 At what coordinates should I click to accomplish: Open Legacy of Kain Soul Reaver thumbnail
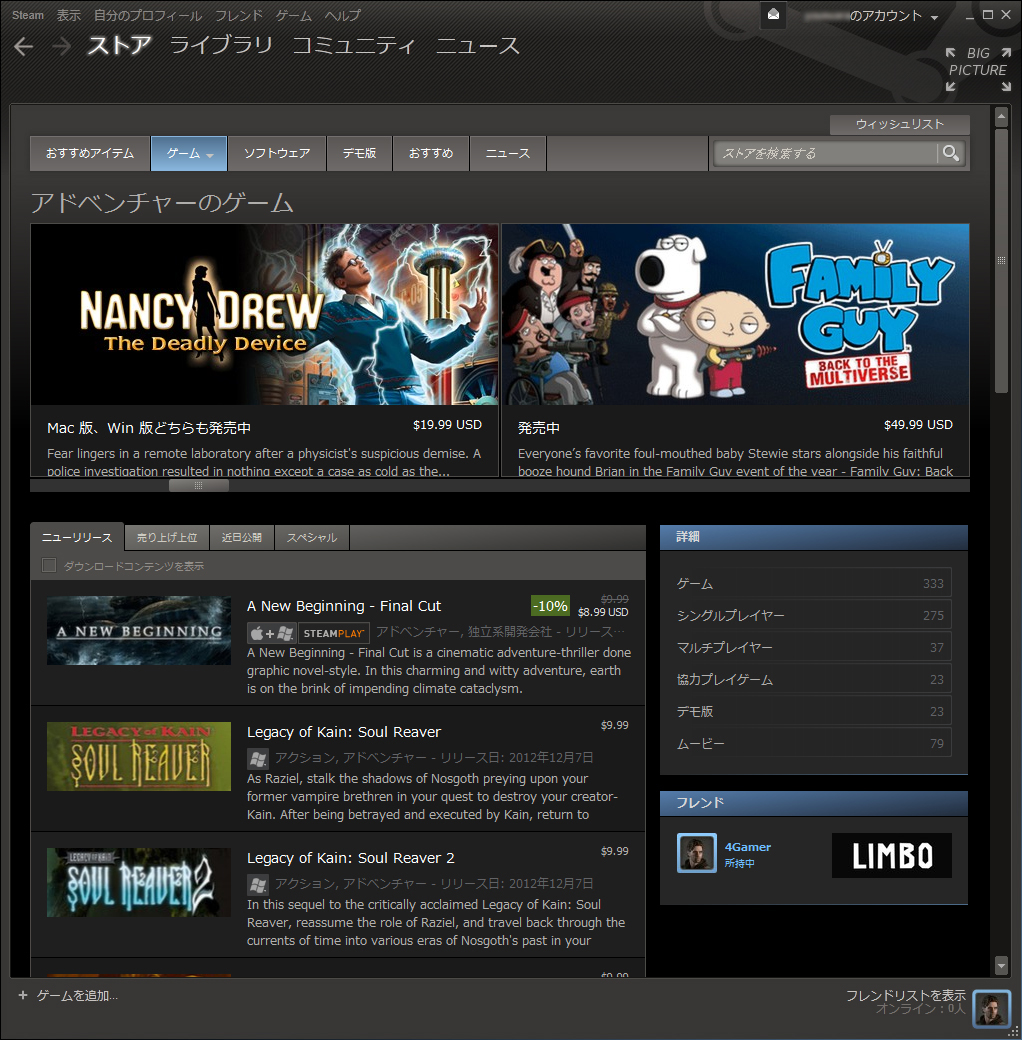(139, 756)
